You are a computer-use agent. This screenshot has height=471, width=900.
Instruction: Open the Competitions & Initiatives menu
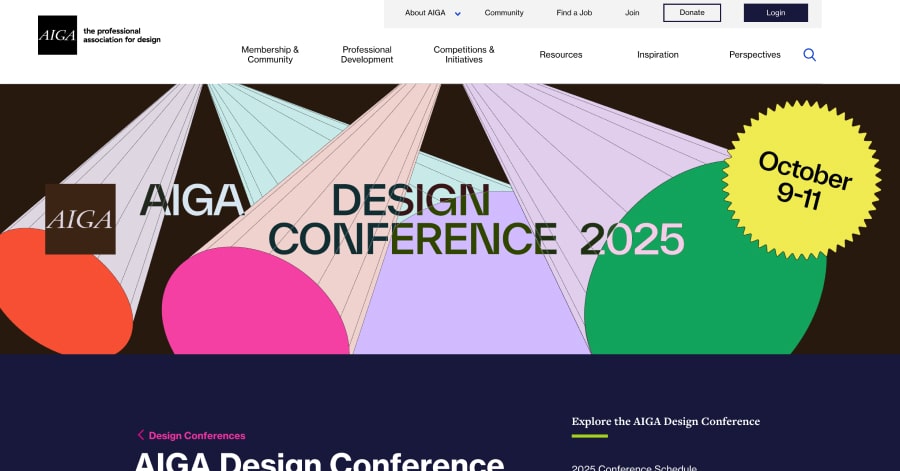[464, 55]
